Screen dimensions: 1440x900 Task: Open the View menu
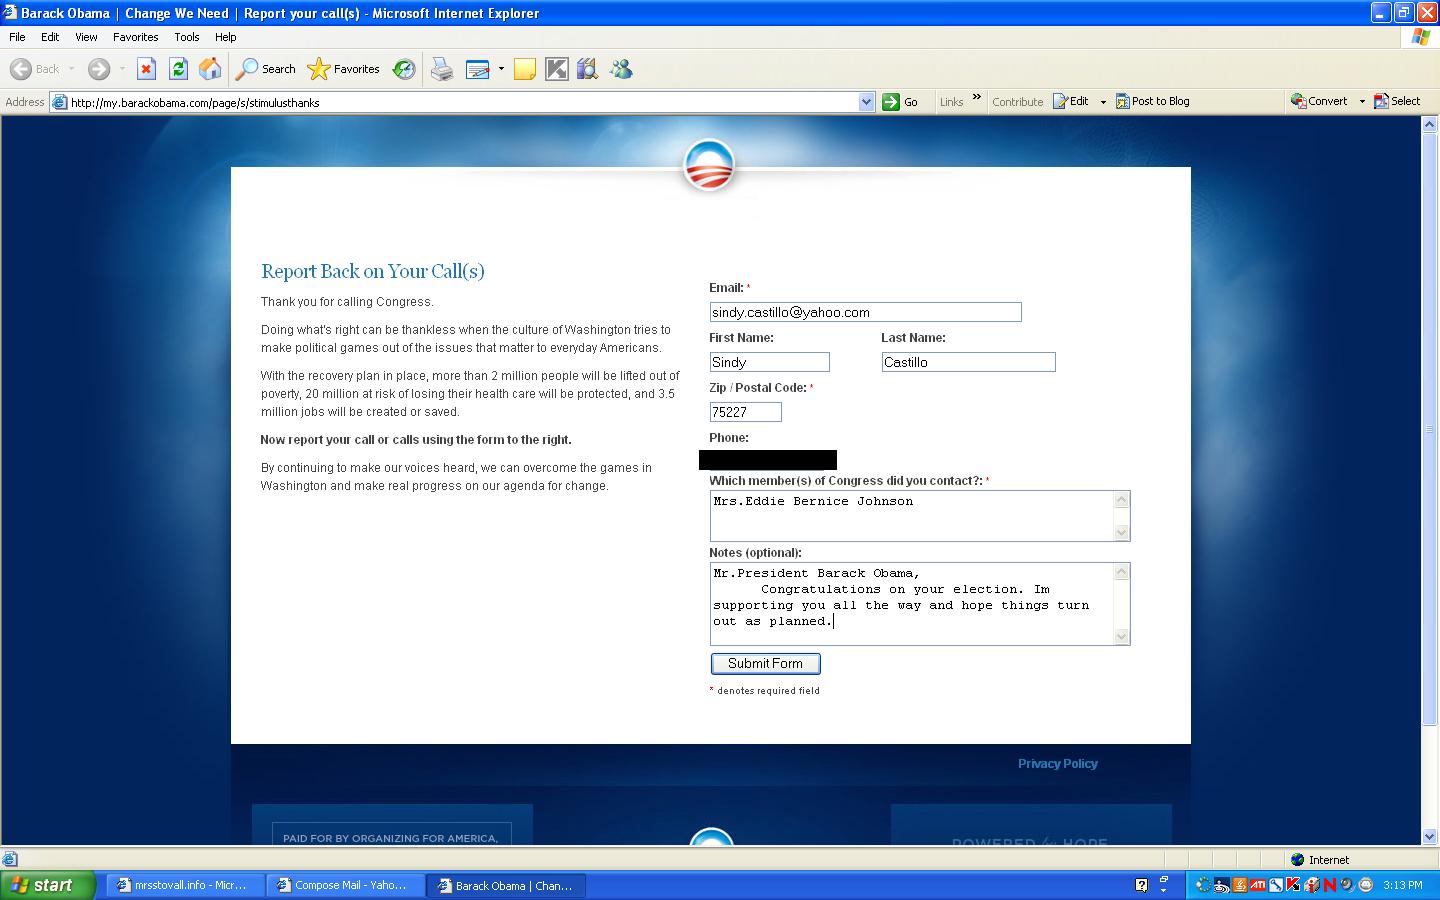(x=86, y=37)
